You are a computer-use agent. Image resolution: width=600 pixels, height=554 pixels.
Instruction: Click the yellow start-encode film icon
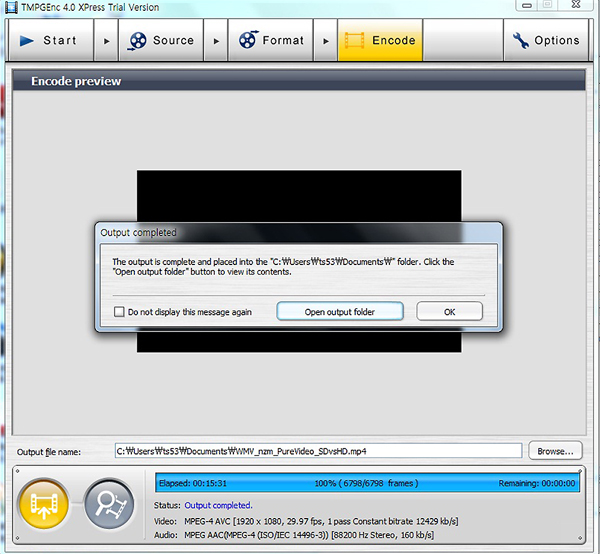tap(44, 503)
